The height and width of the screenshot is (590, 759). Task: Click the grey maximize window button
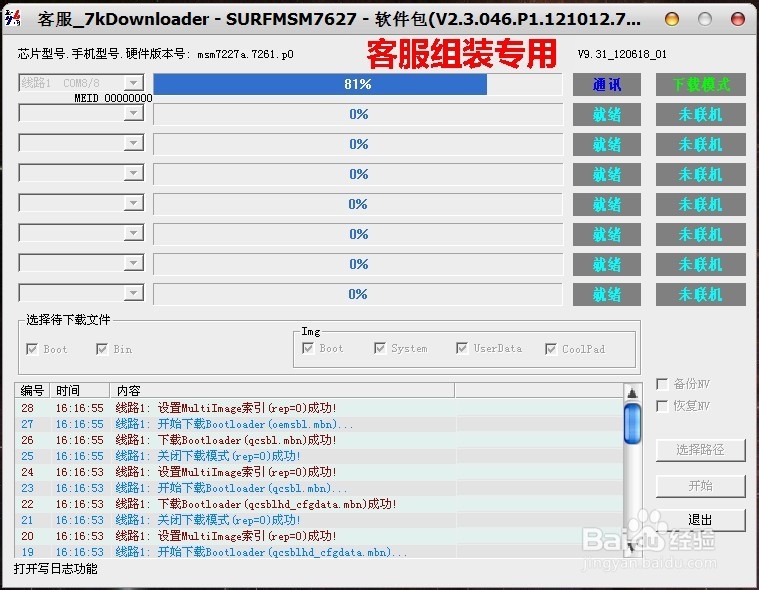pyautogui.click(x=705, y=19)
